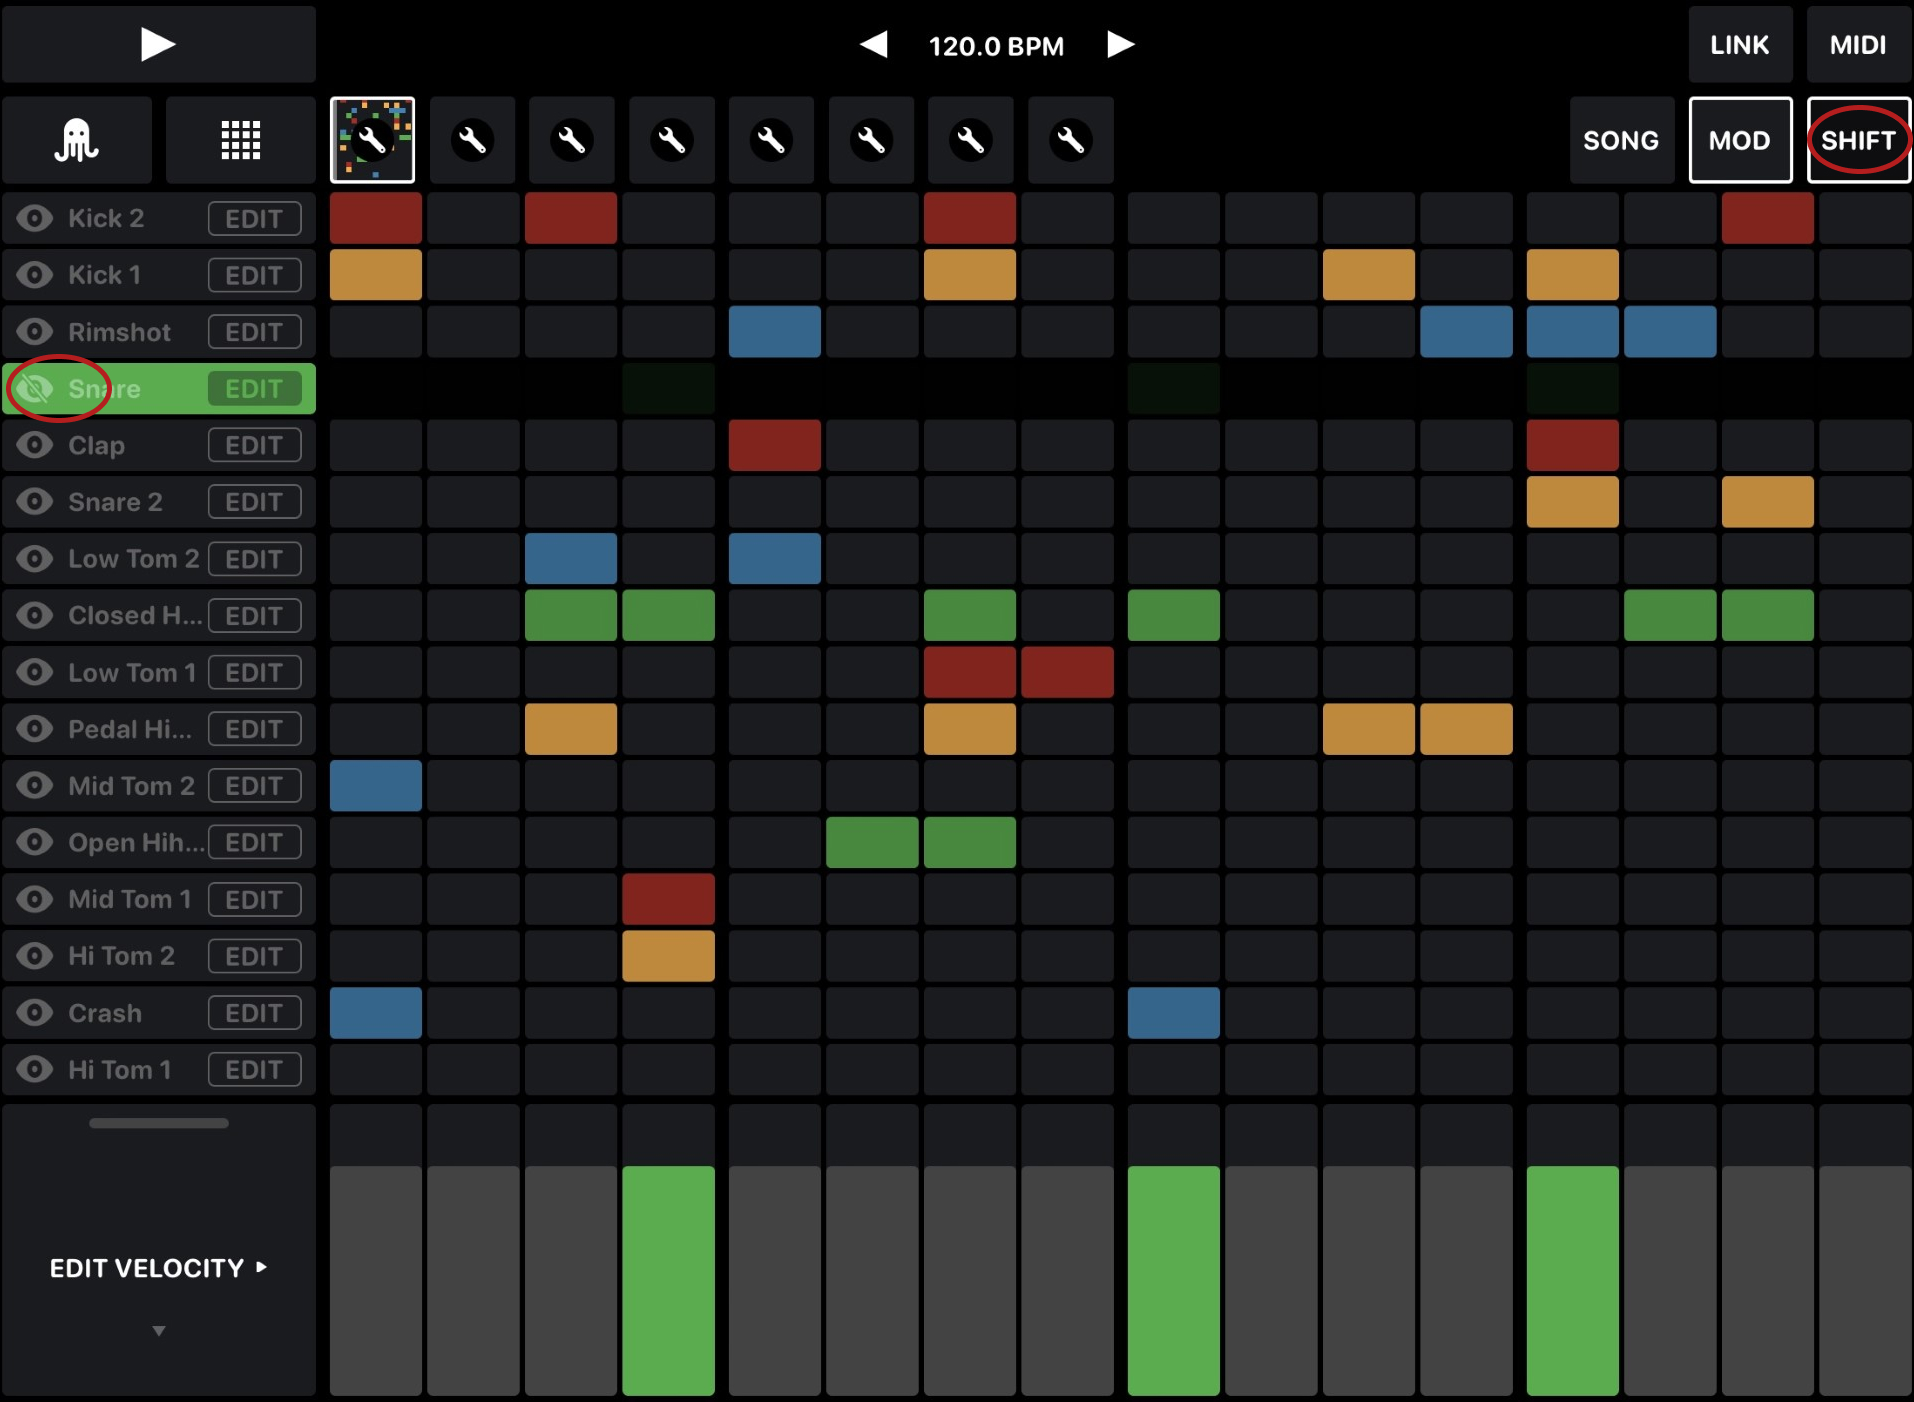This screenshot has height=1402, width=1914.
Task: Select the first pattern with colored thumbnail
Action: [373, 140]
